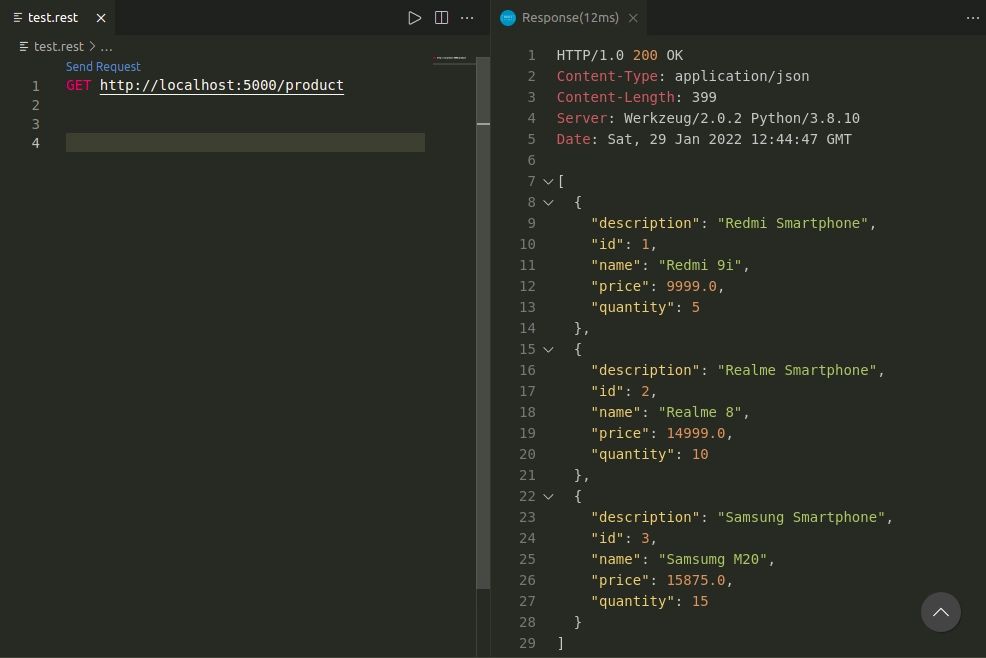Click the editor vertical scrollbar thumb
986x658 pixels.
coord(483,323)
